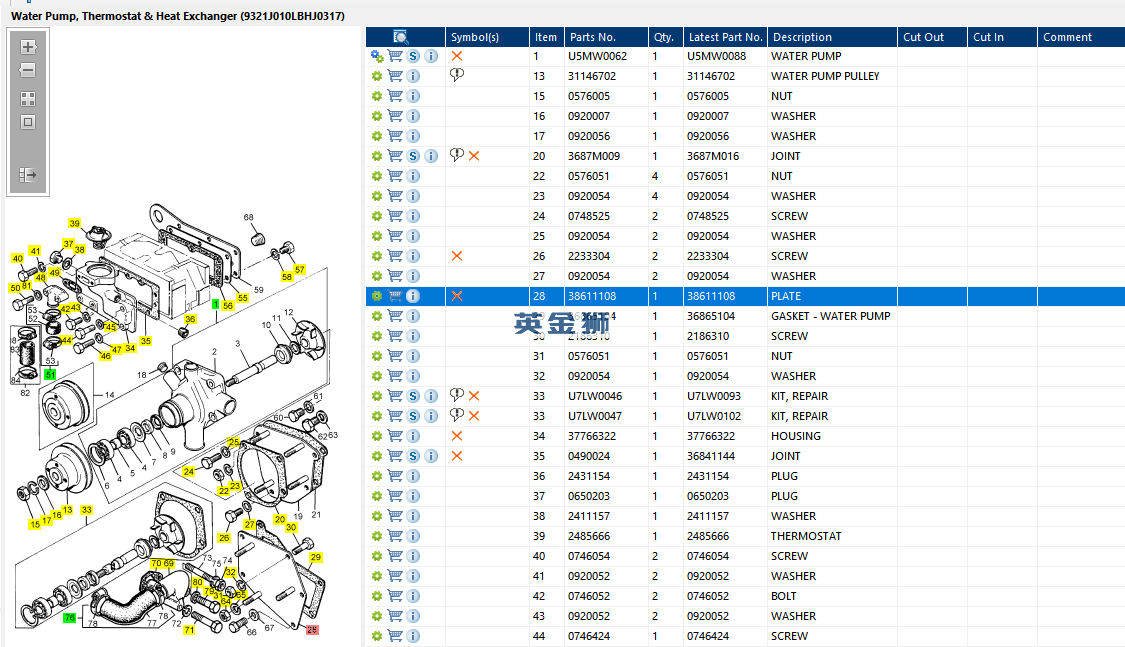Click the green callout 76 on the diagram
Viewport: 1125px width, 647px height.
[x=69, y=618]
